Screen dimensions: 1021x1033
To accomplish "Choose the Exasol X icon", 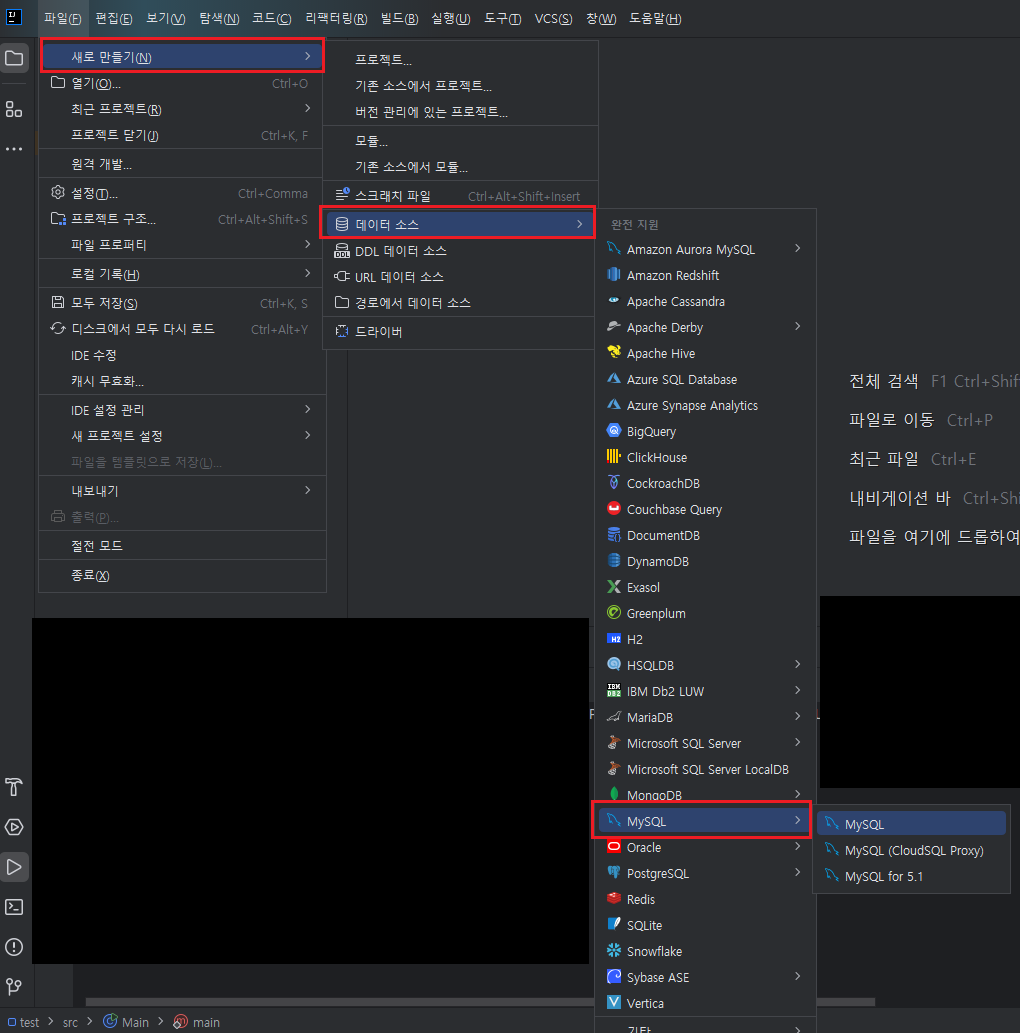I will [614, 586].
